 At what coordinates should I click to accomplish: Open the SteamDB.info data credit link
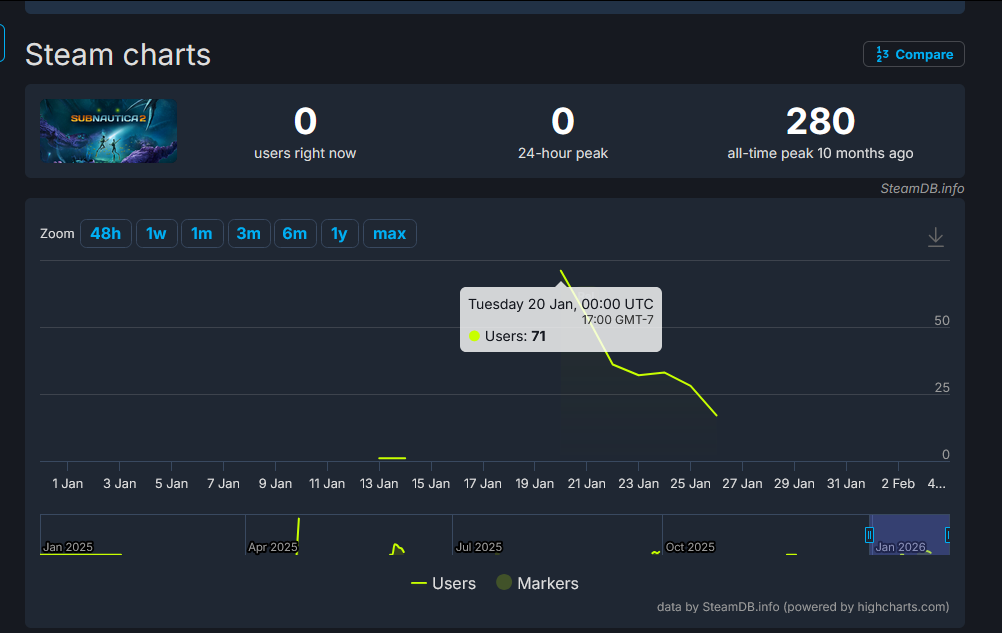[803, 607]
